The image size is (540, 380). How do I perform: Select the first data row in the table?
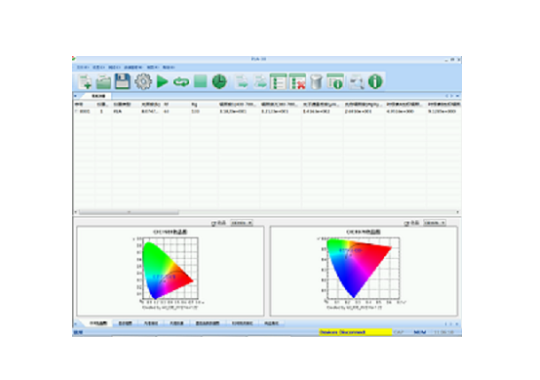(267, 111)
